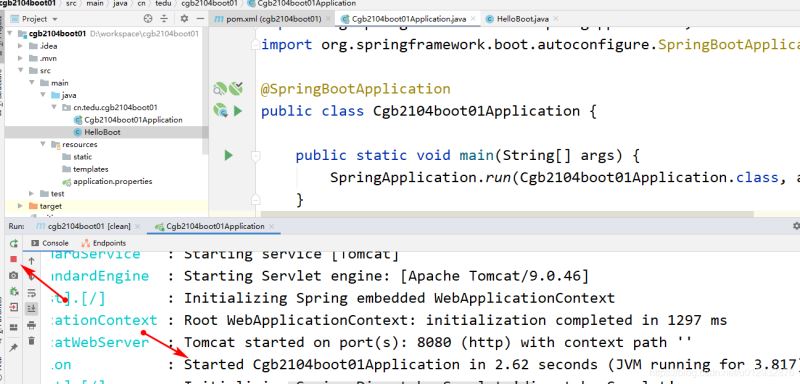Click fold marker beside main method
800x384 pixels.
255,156
